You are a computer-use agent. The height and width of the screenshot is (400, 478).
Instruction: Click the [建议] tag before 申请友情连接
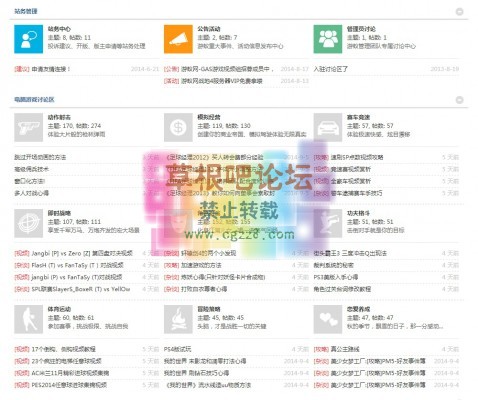(x=22, y=69)
